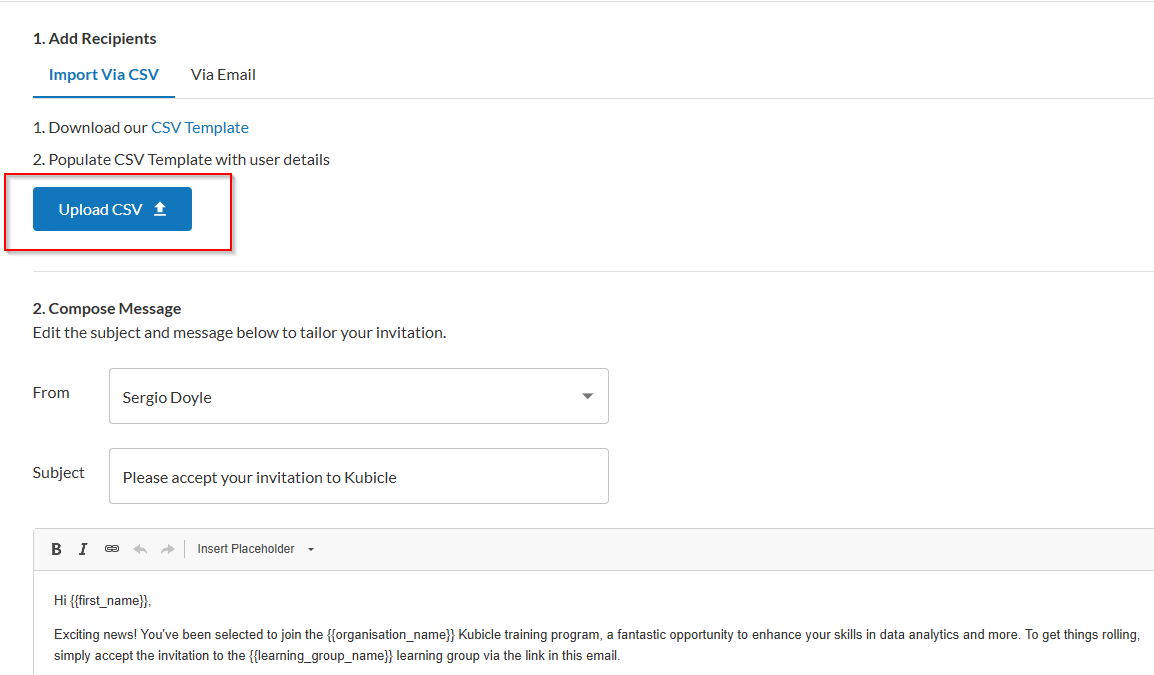
Task: Open the From sender dropdown arrow
Action: tap(587, 397)
